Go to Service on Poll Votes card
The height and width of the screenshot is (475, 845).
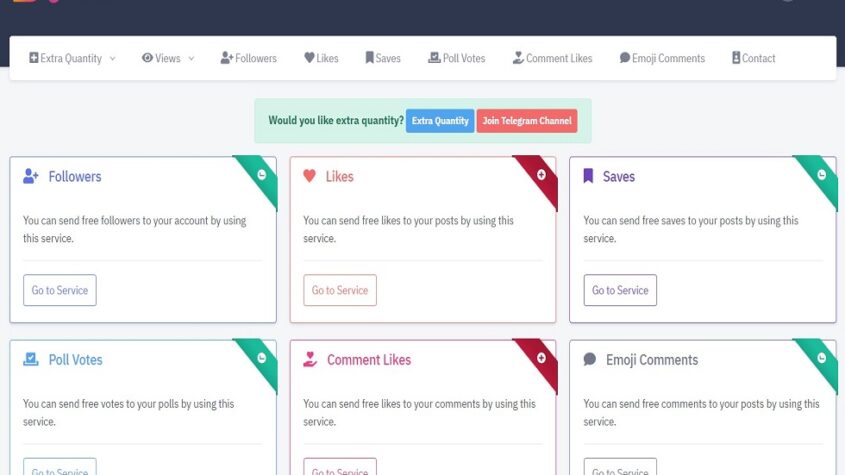tap(60, 467)
